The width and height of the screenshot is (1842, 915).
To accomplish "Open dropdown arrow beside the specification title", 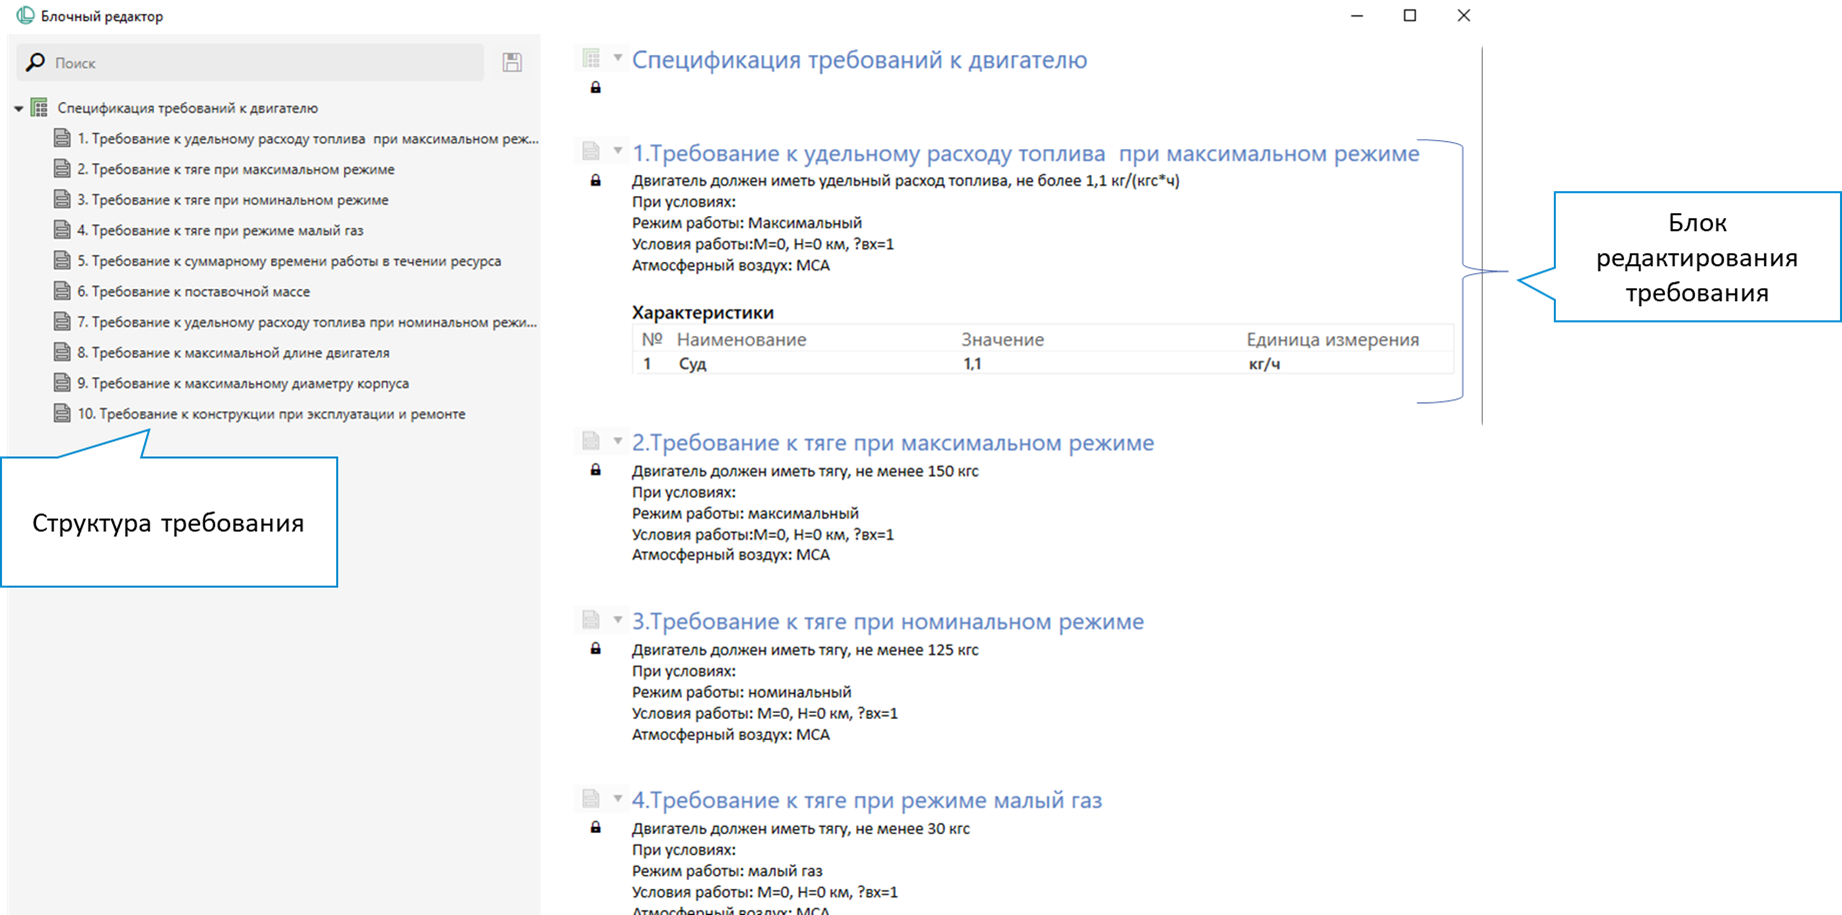I will pyautogui.click(x=618, y=58).
